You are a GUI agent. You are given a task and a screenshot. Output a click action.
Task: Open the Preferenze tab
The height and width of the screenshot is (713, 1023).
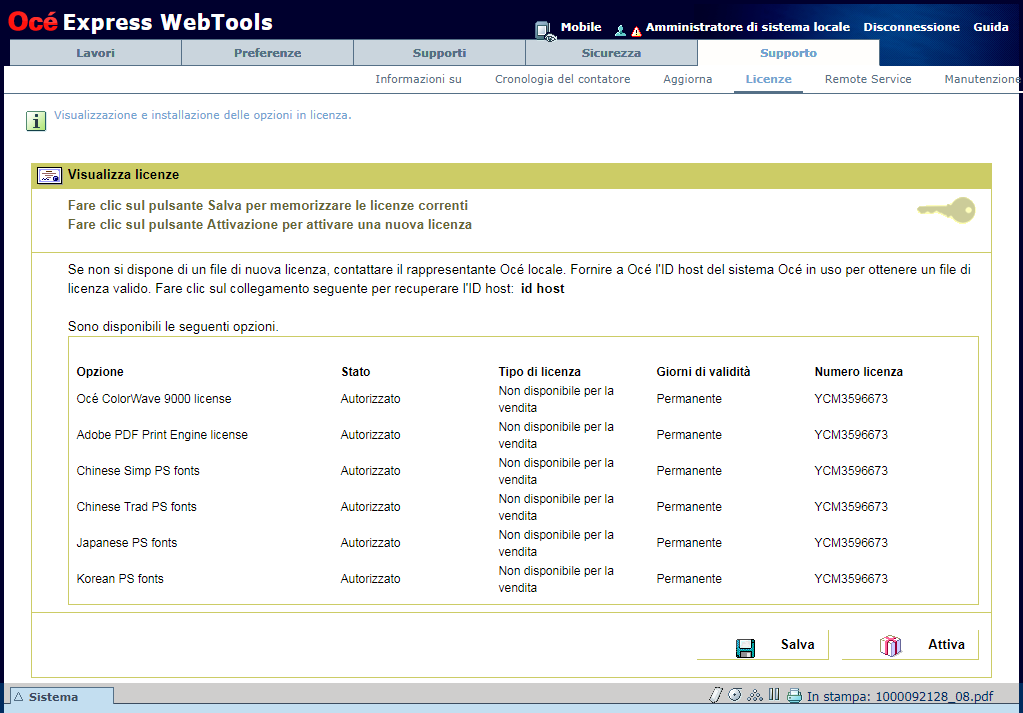point(267,53)
